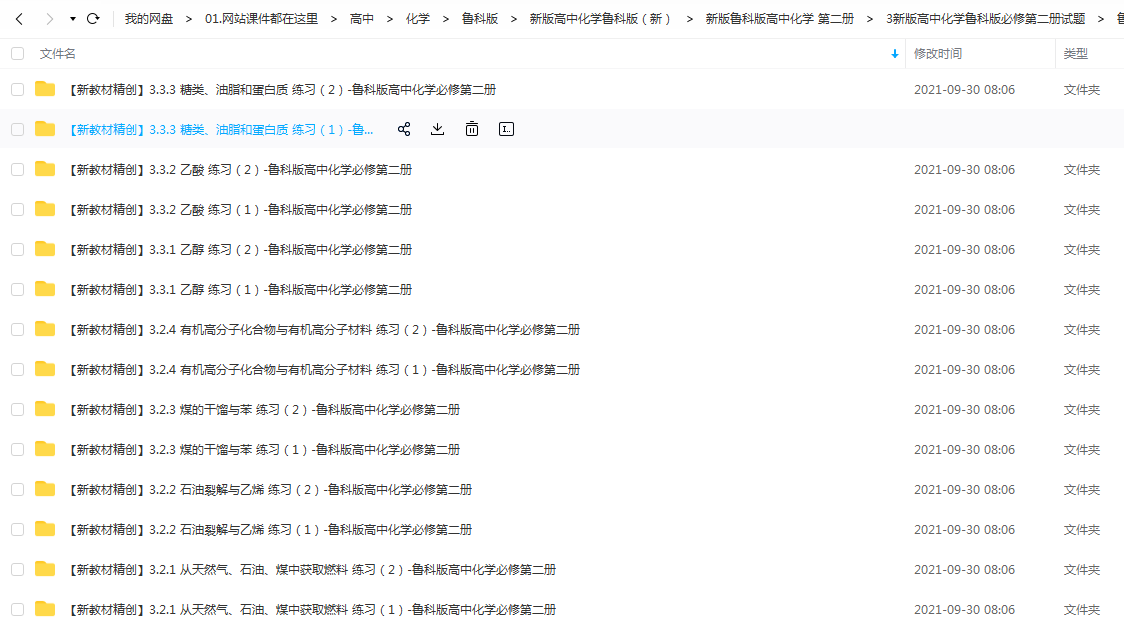Viewport: 1124px width, 636px height.
Task: Open folder icon of 3.2.1 从天然气 练习(1)
Action: (x=45, y=609)
